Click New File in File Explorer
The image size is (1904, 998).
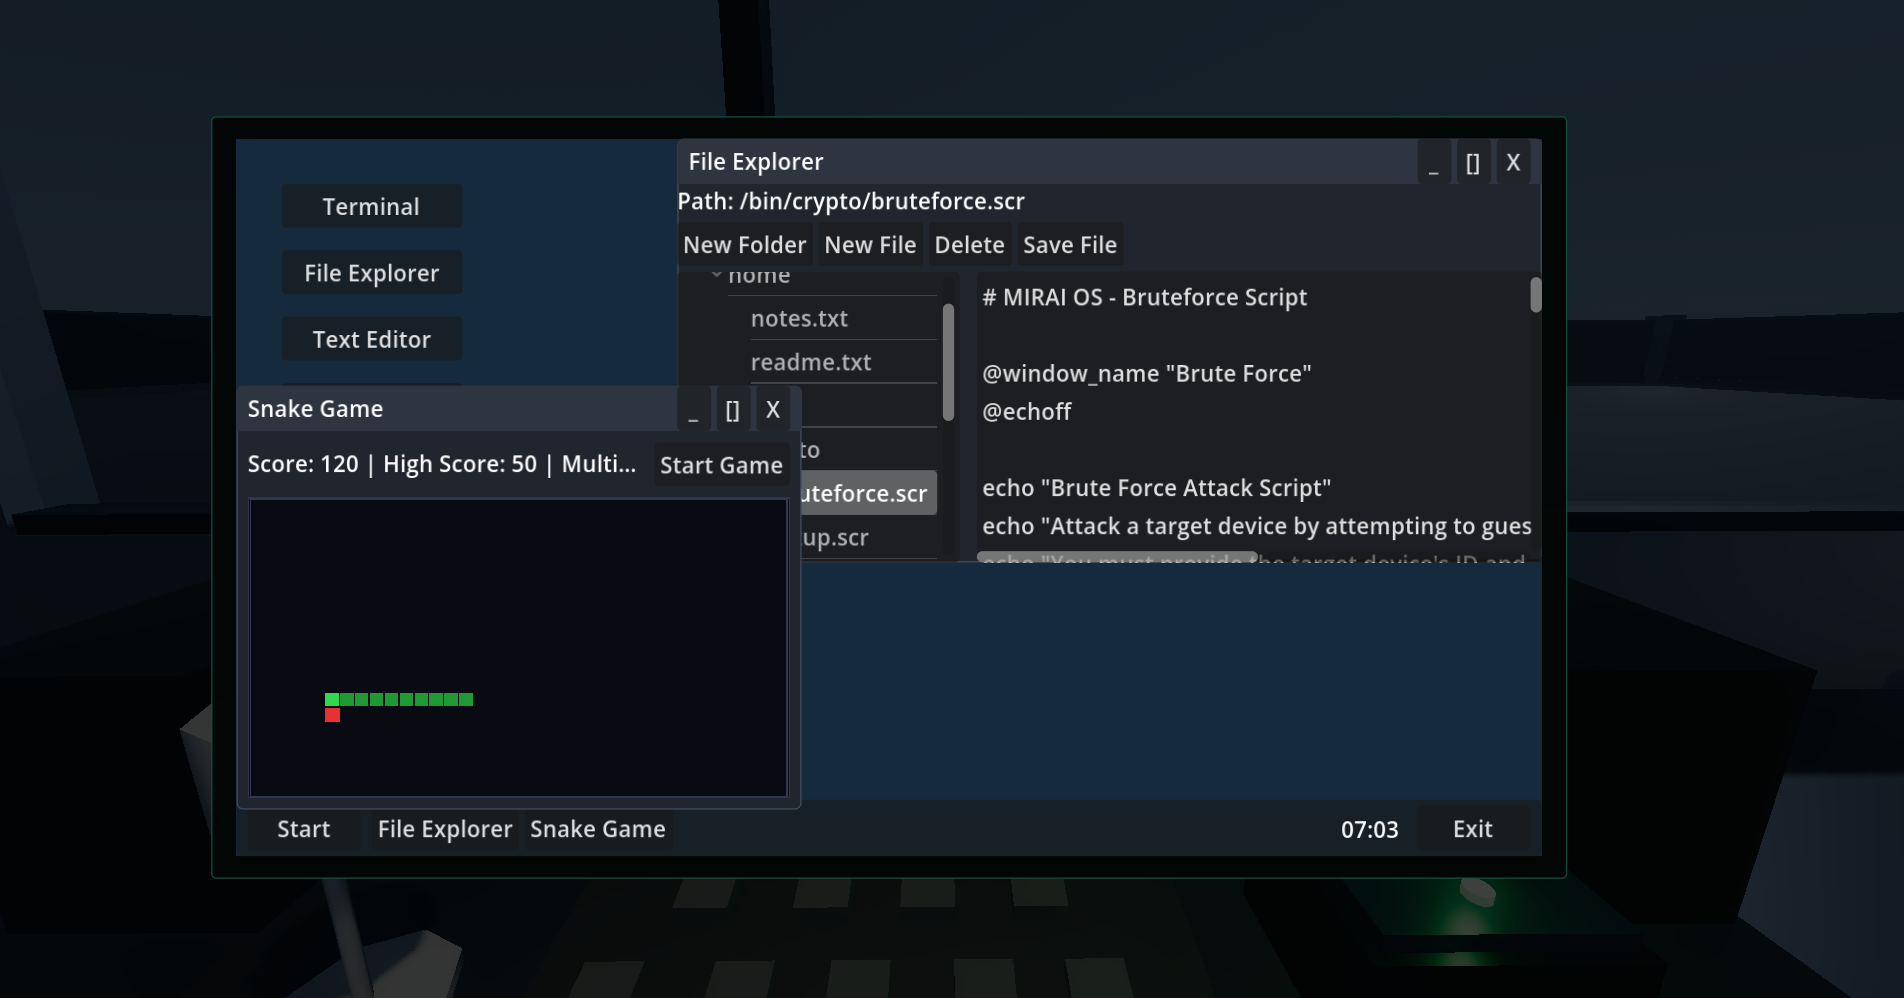tap(870, 245)
